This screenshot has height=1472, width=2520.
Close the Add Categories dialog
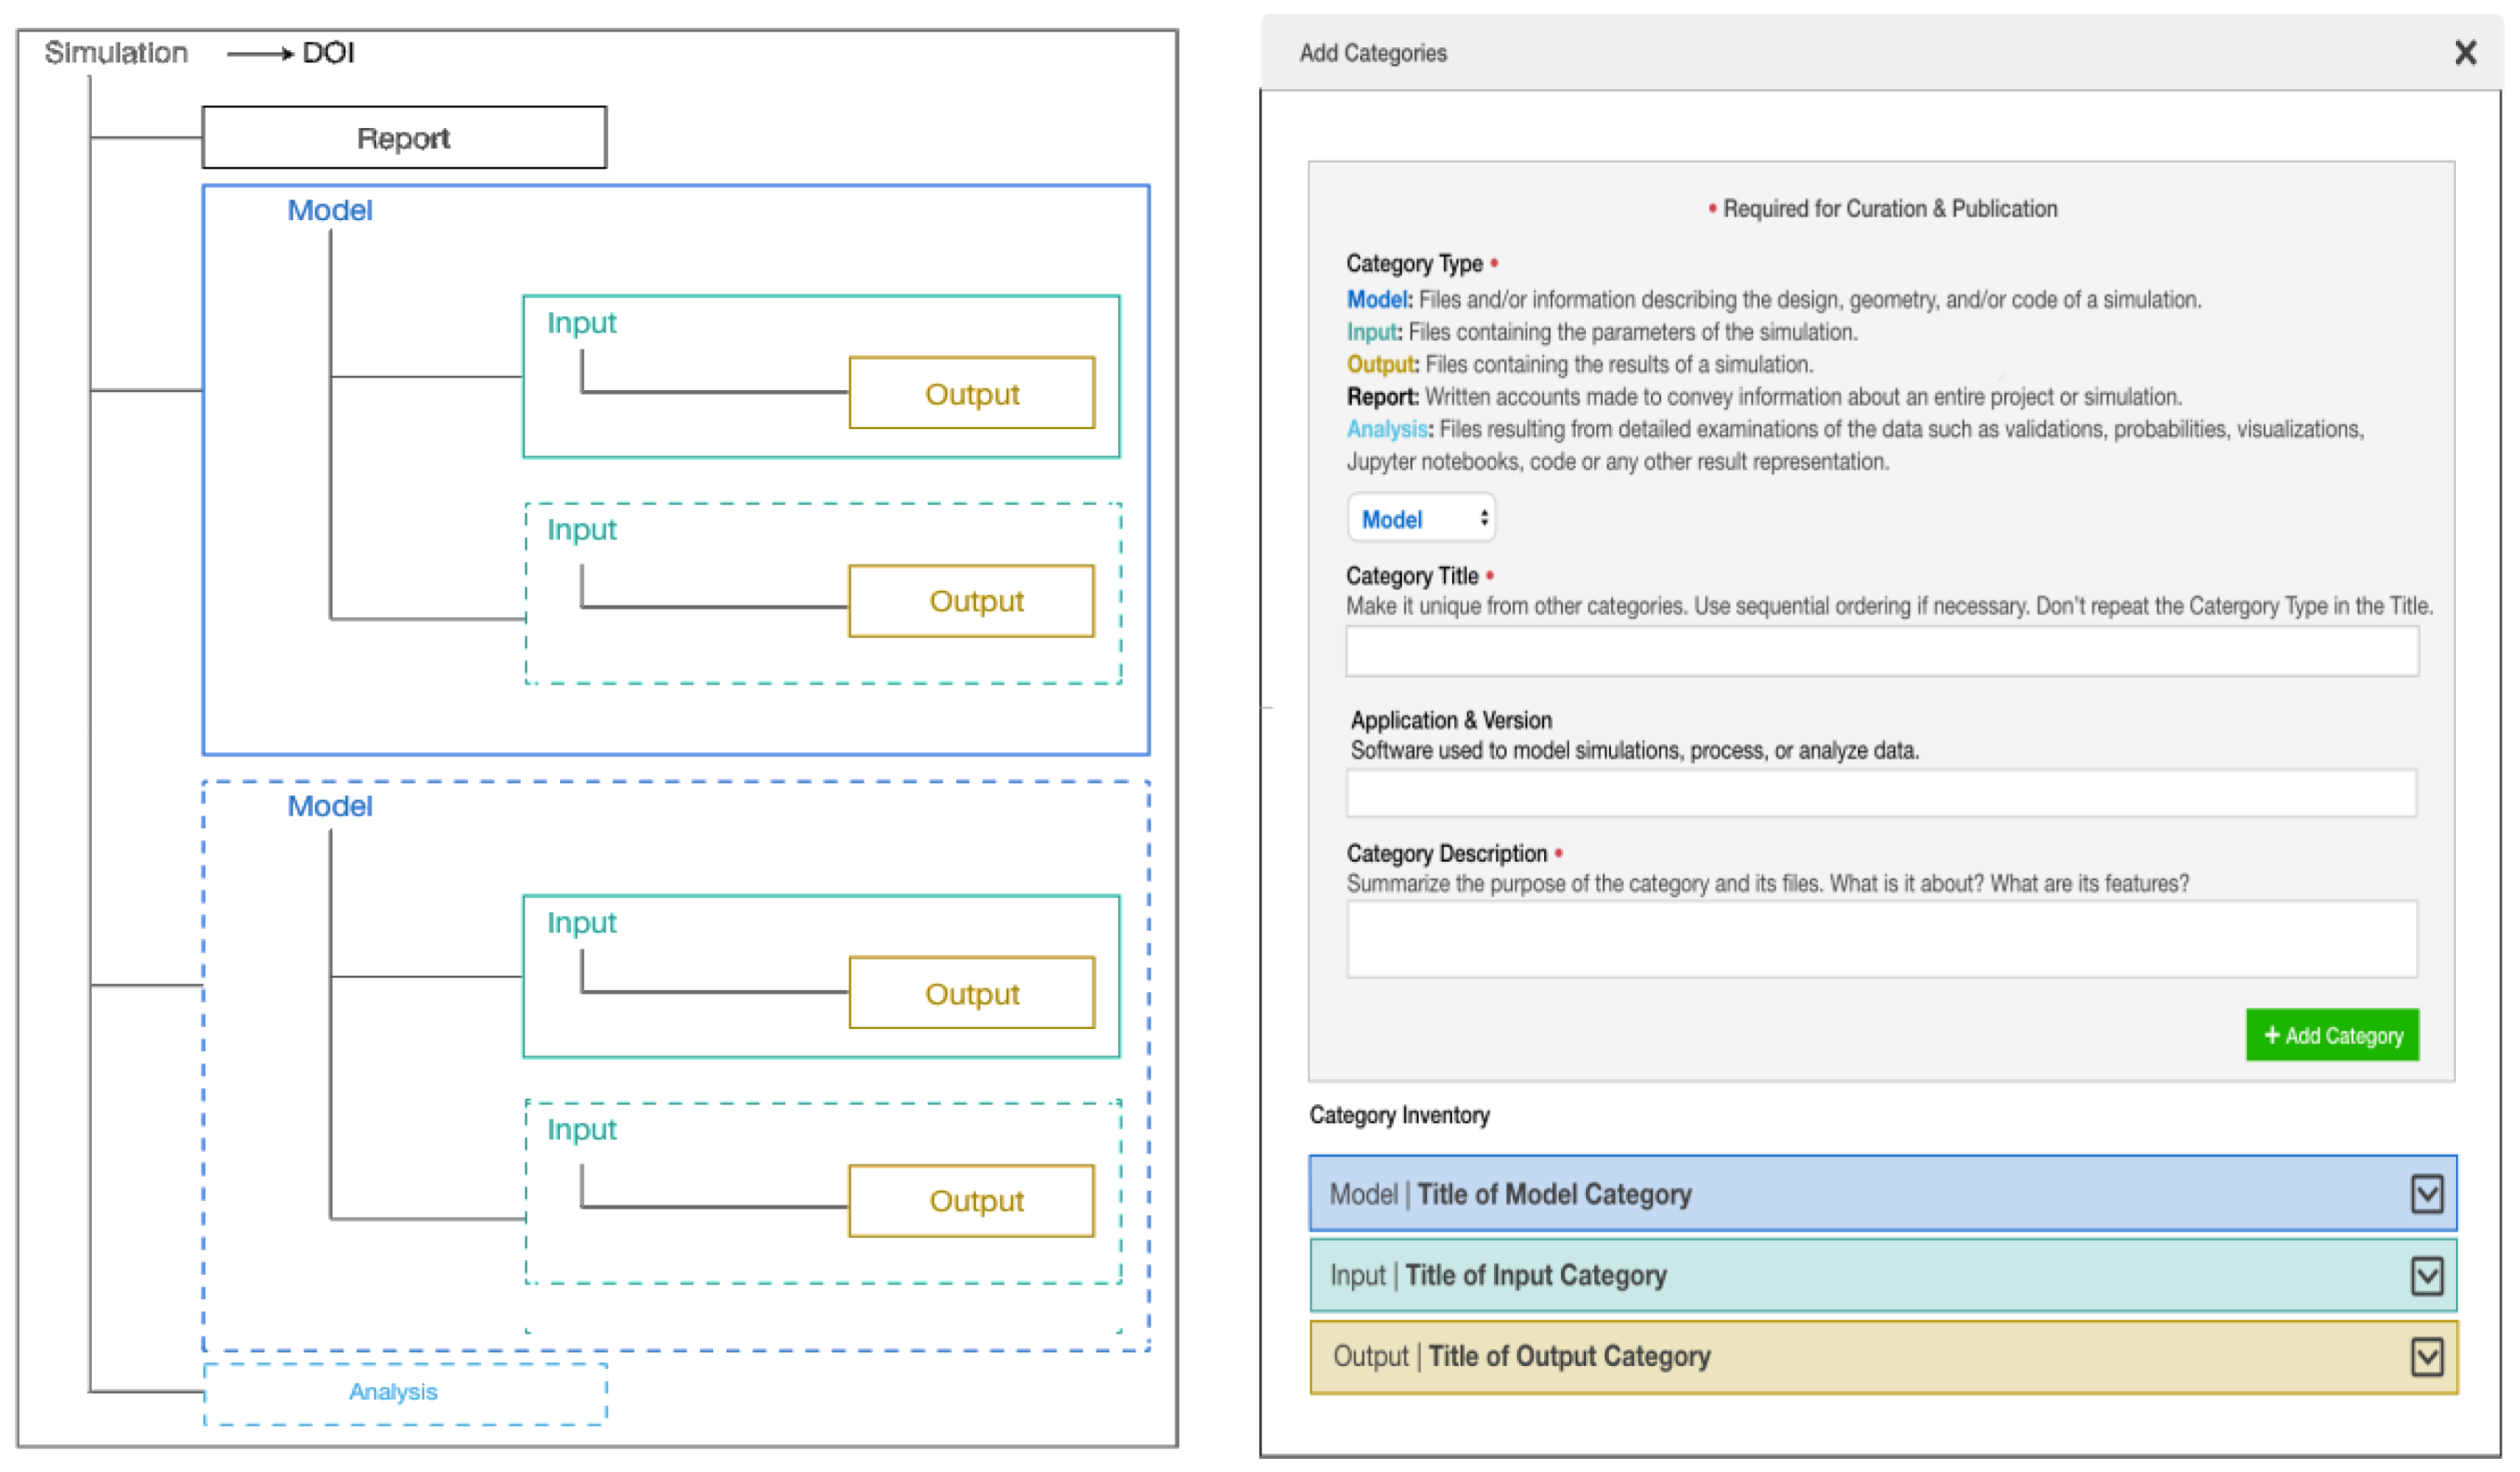[x=2464, y=53]
